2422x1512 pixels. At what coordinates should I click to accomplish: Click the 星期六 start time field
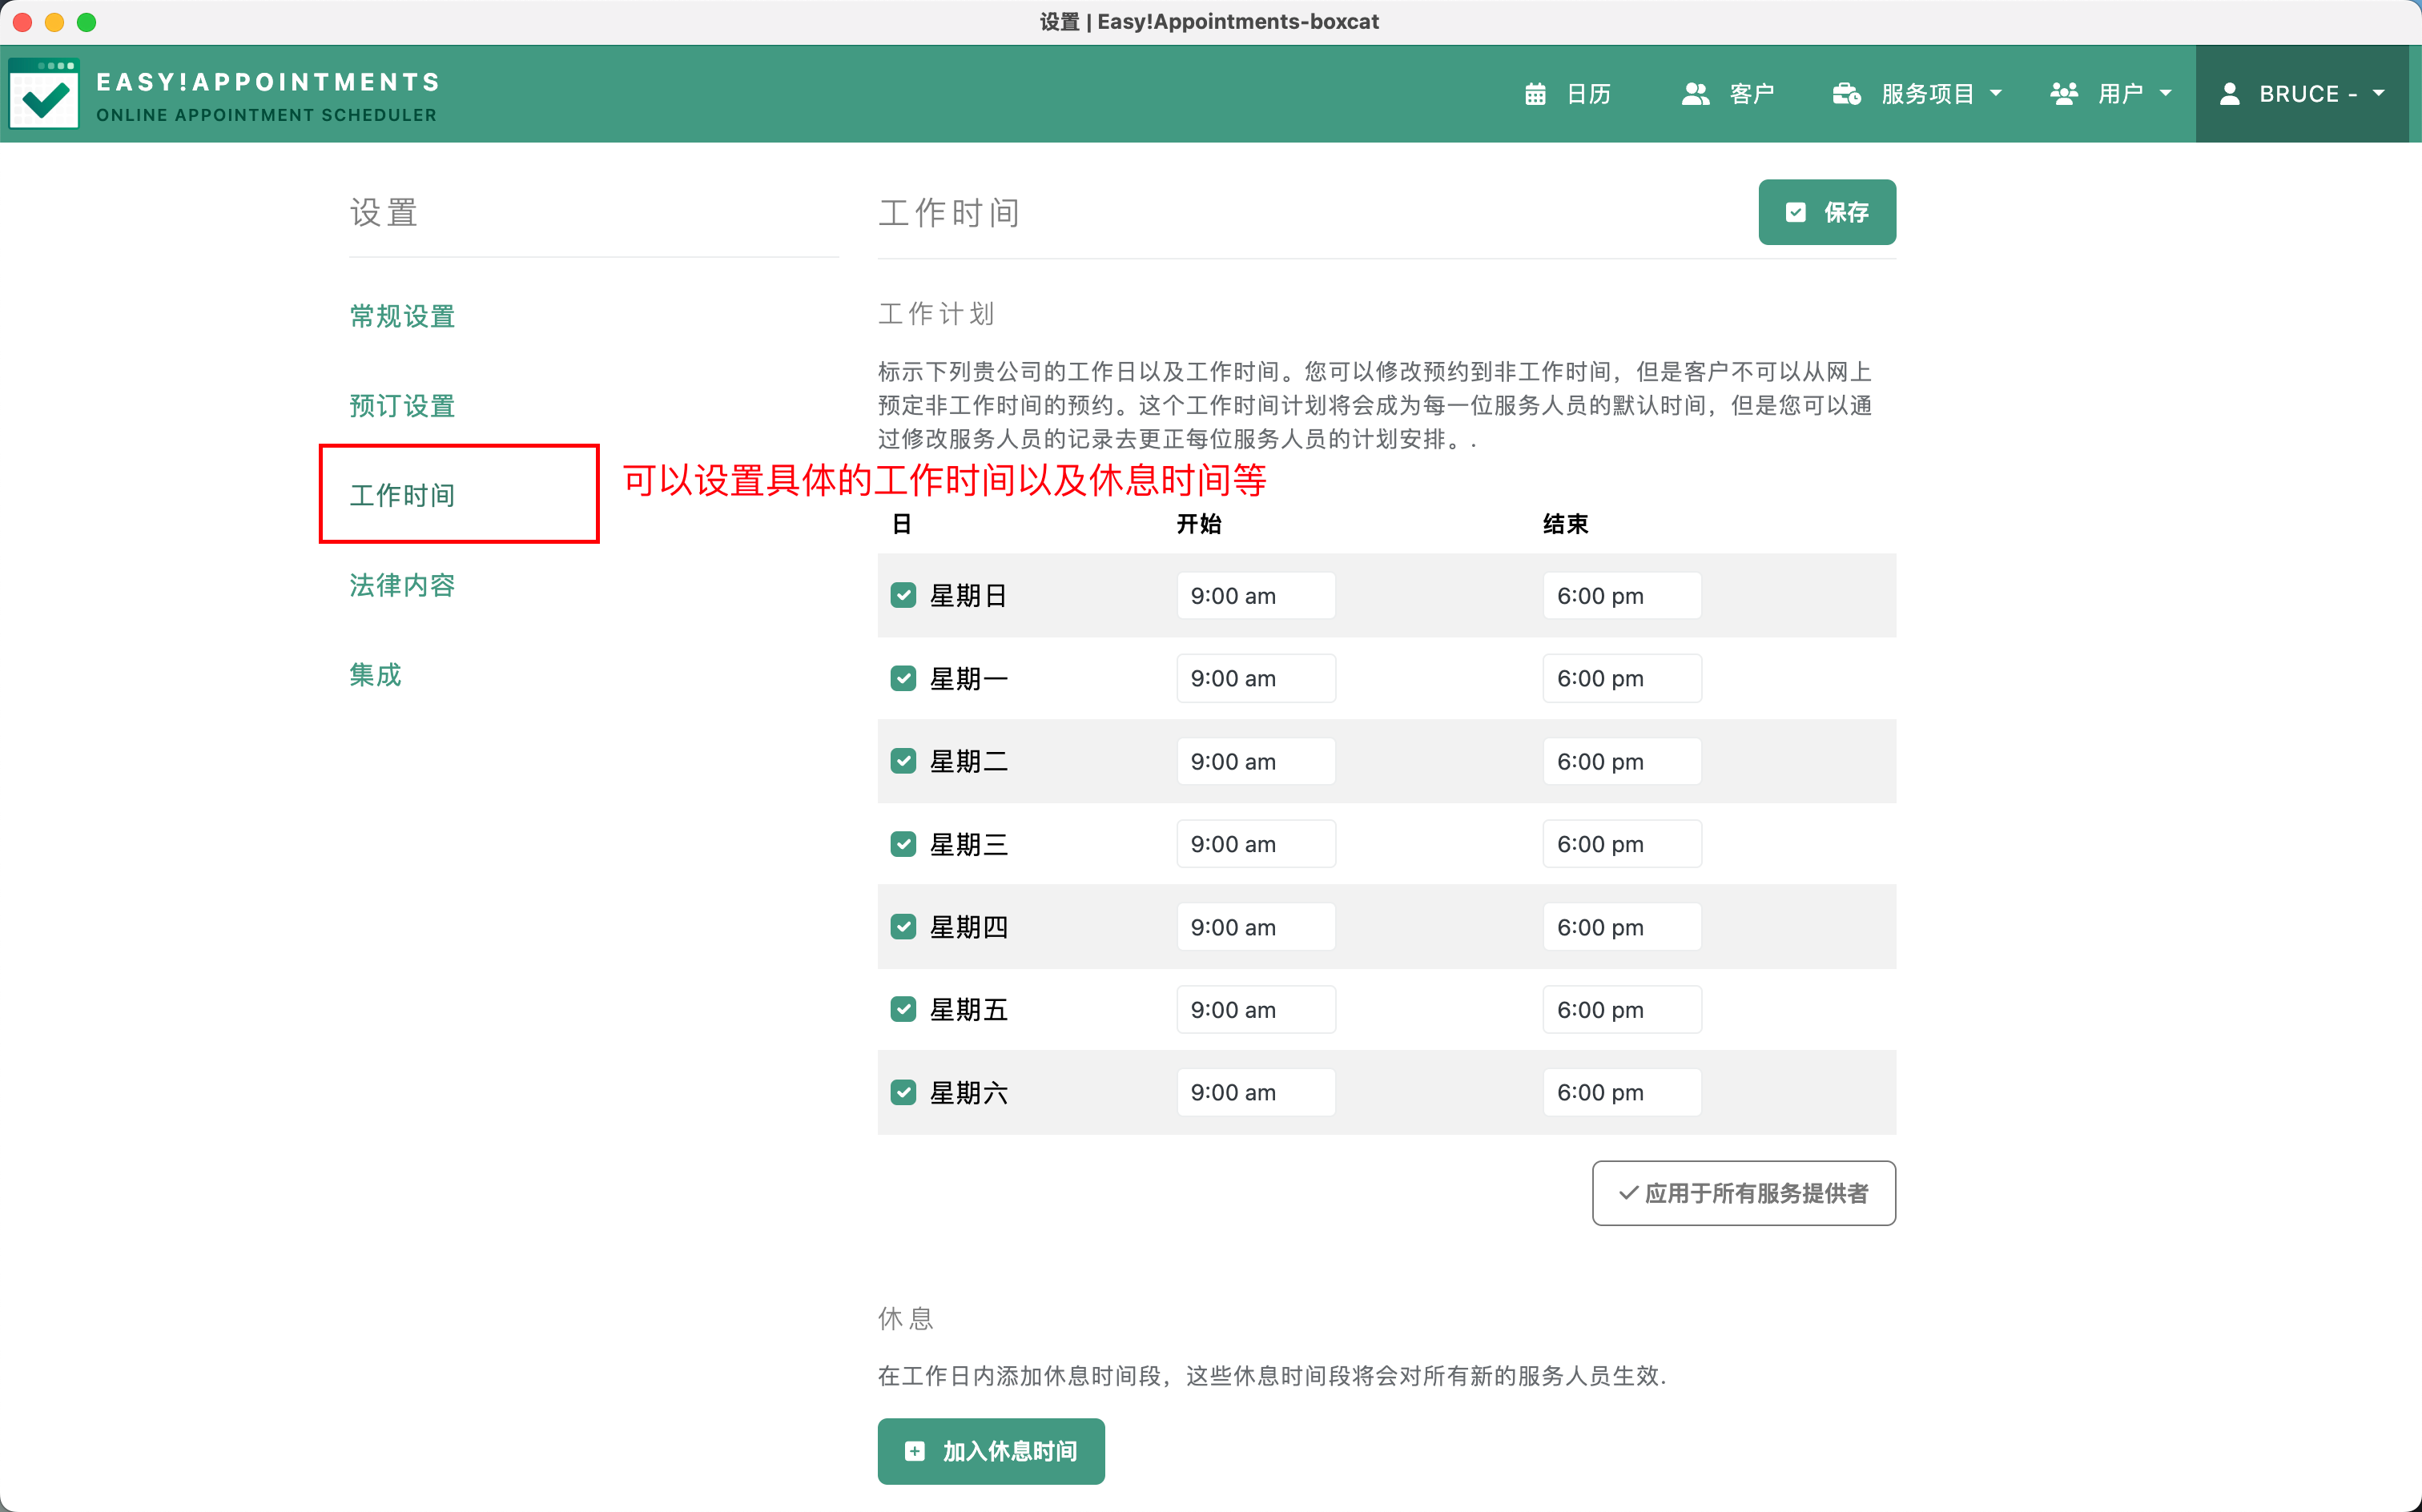(1255, 1092)
